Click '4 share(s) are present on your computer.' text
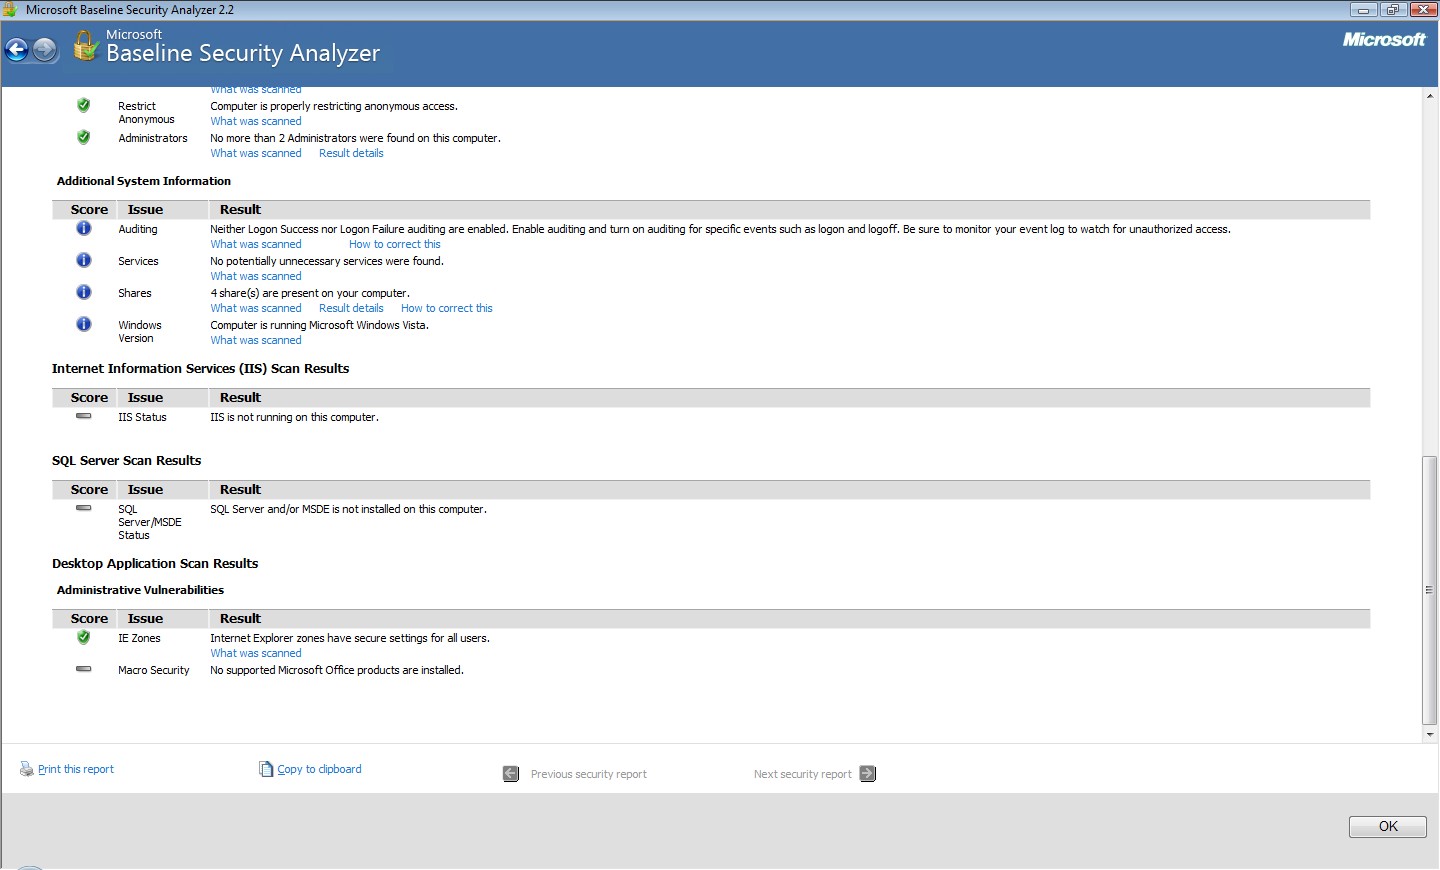Image resolution: width=1440 pixels, height=870 pixels. [x=310, y=293]
